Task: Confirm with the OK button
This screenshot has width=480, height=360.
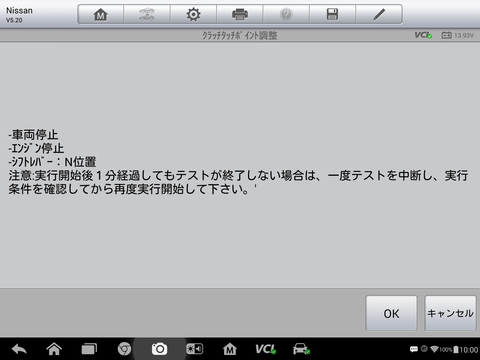Action: (x=391, y=313)
